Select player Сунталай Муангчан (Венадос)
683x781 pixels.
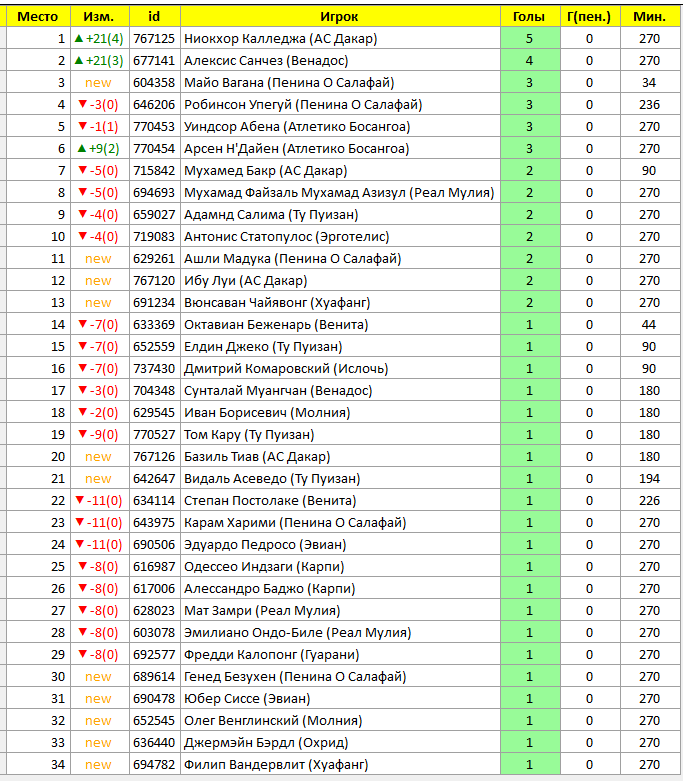tap(278, 390)
